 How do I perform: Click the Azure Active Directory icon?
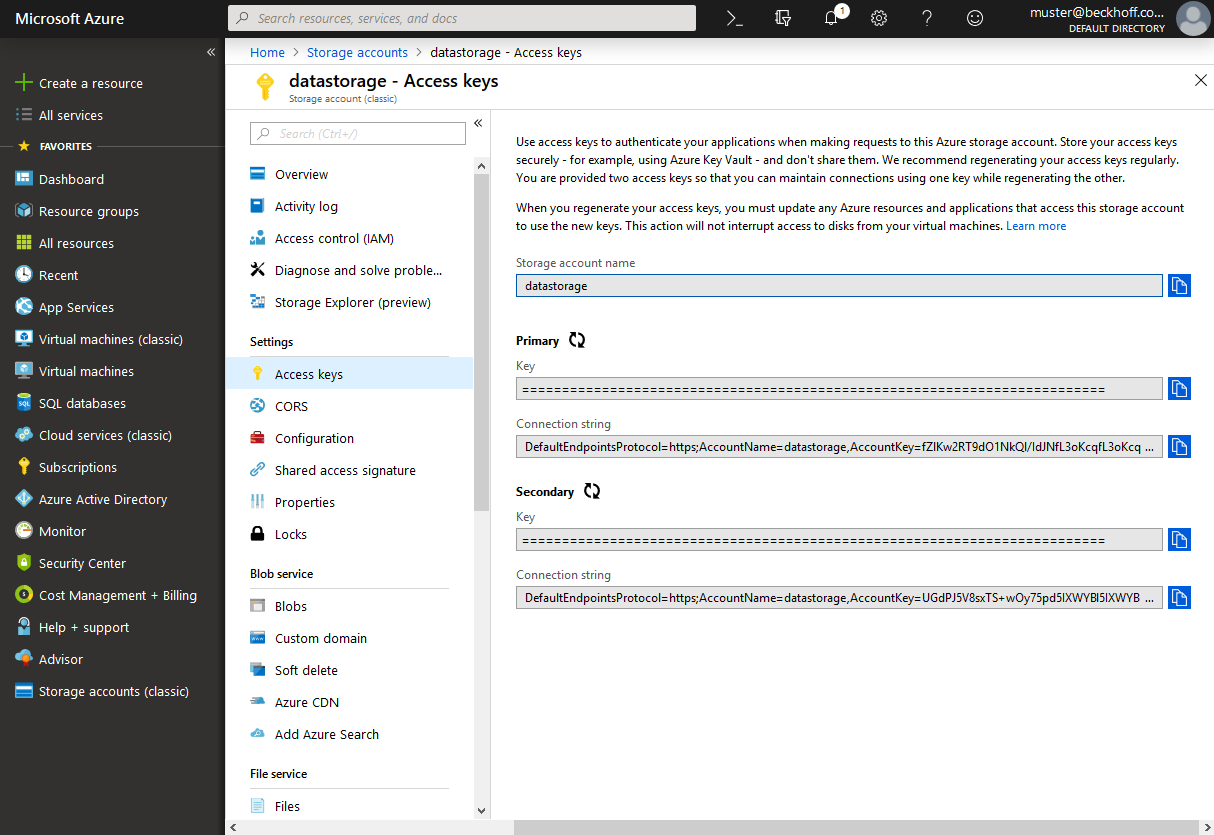click(x=24, y=499)
